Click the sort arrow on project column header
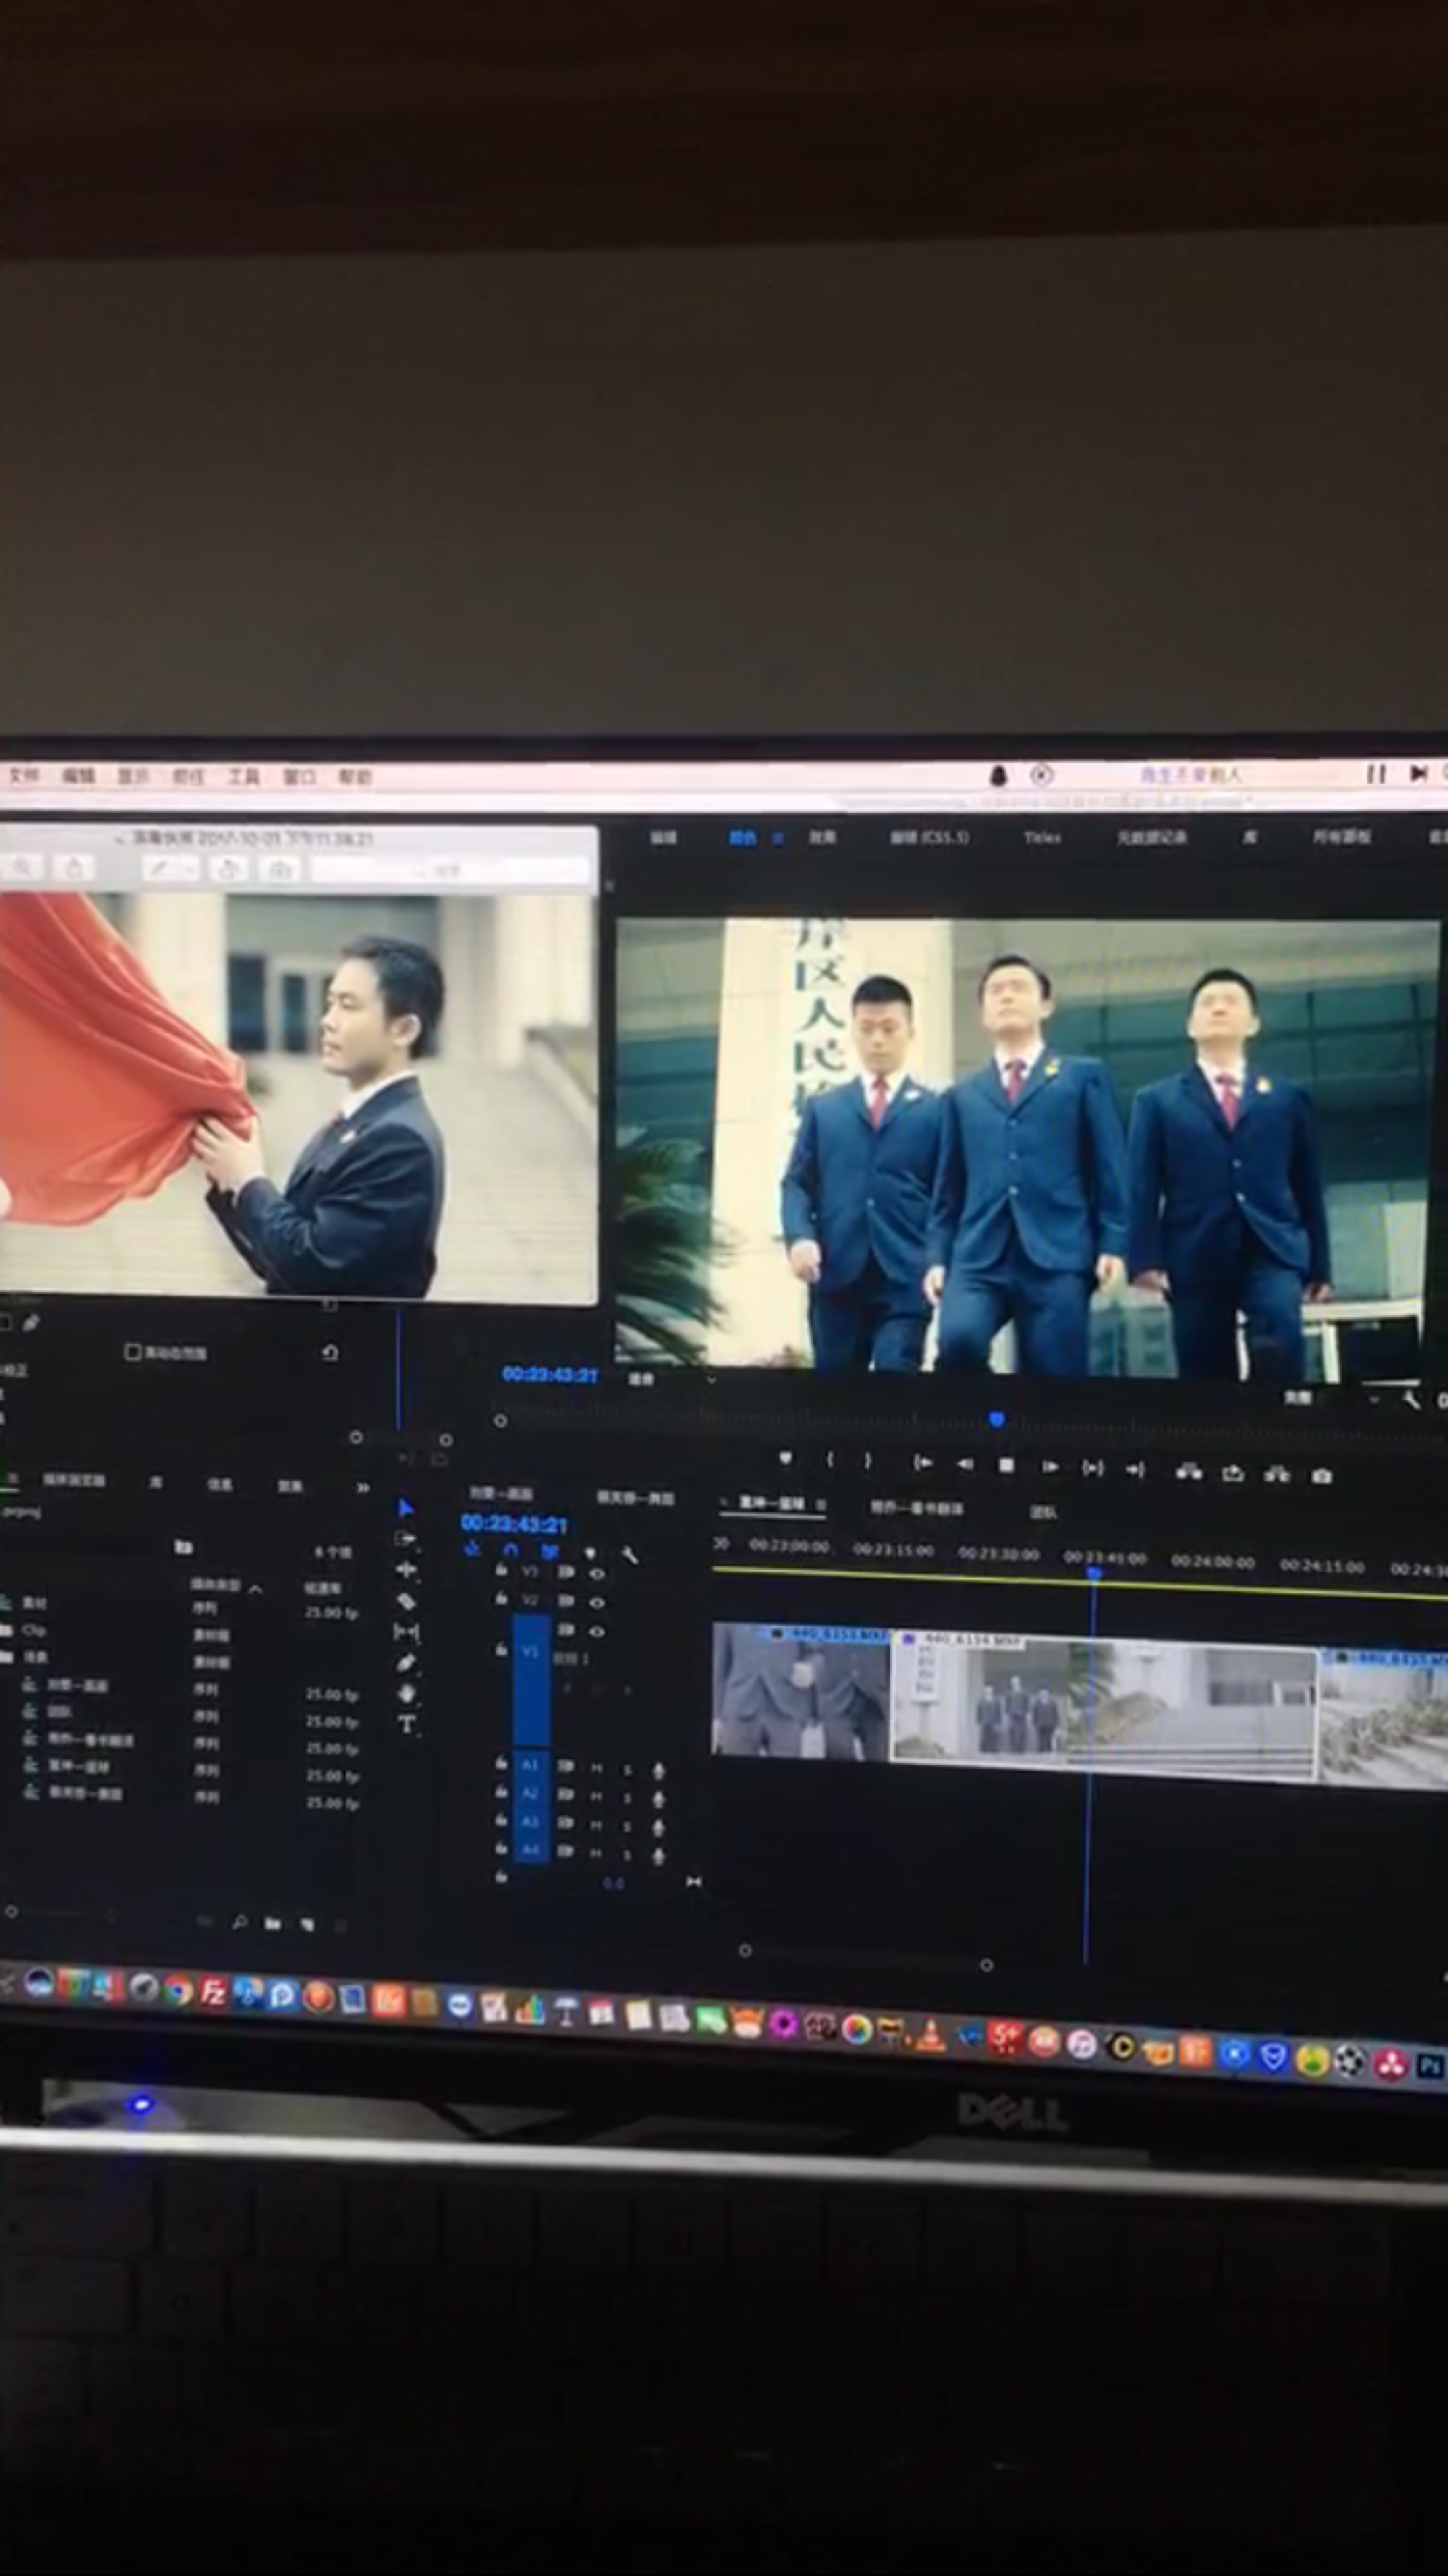Image resolution: width=1448 pixels, height=2576 pixels. [256, 1588]
